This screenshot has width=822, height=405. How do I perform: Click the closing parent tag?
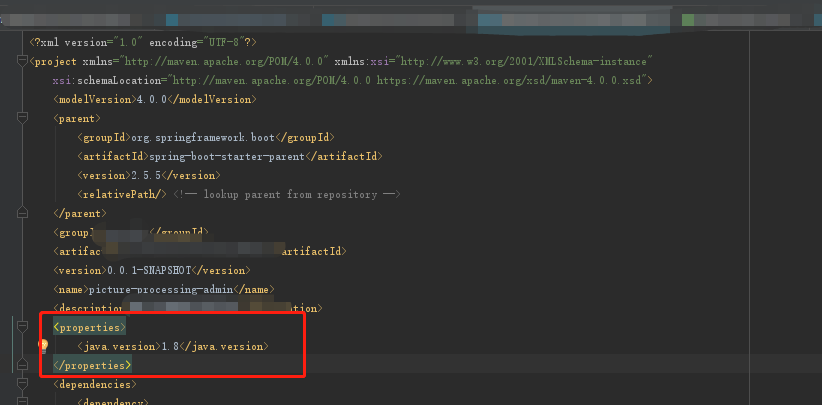click(80, 213)
